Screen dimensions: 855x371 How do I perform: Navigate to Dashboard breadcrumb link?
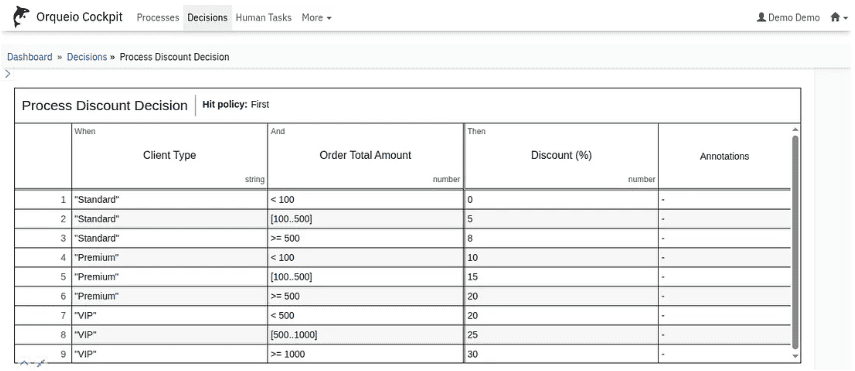click(x=29, y=57)
